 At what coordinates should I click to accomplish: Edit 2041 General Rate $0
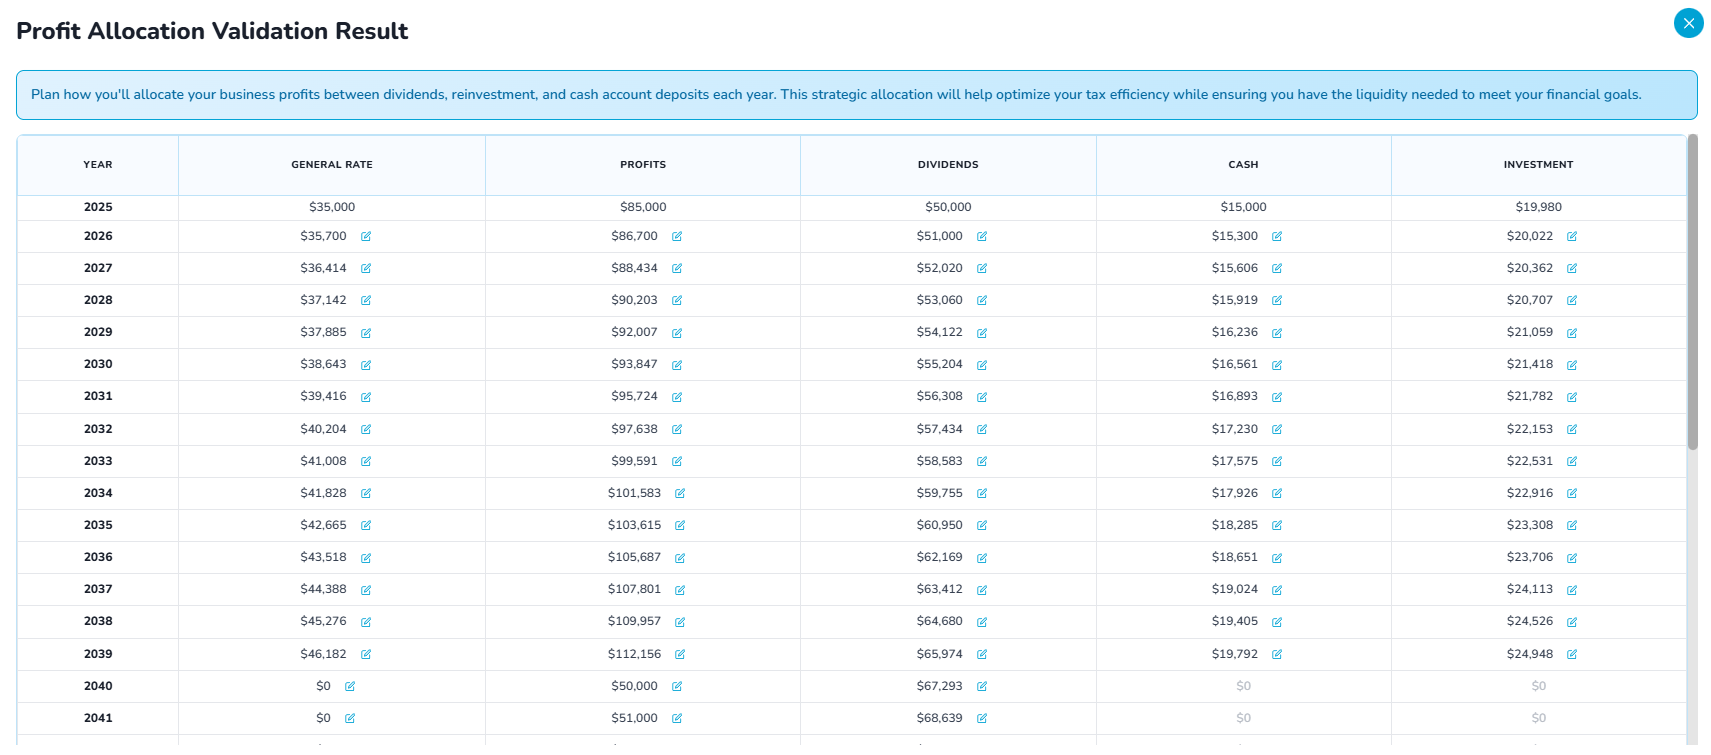point(350,719)
